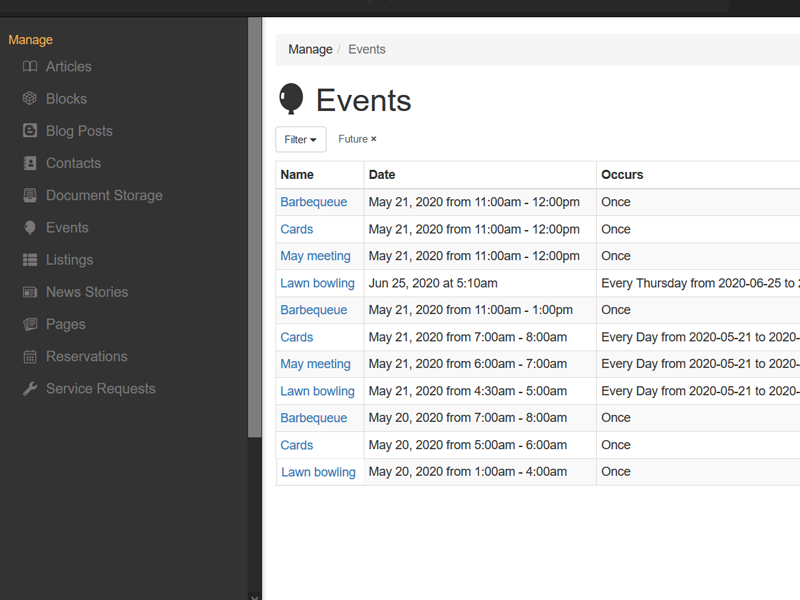Click the Document Storage drive icon
Screen dimensions: 800x600
[x=30, y=195]
